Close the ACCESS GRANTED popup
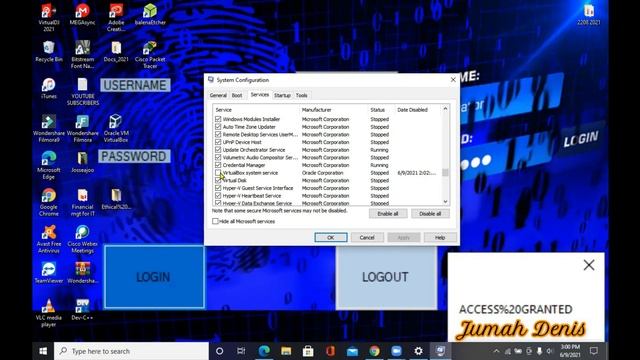Image resolution: width=640 pixels, height=360 pixels. click(x=589, y=265)
